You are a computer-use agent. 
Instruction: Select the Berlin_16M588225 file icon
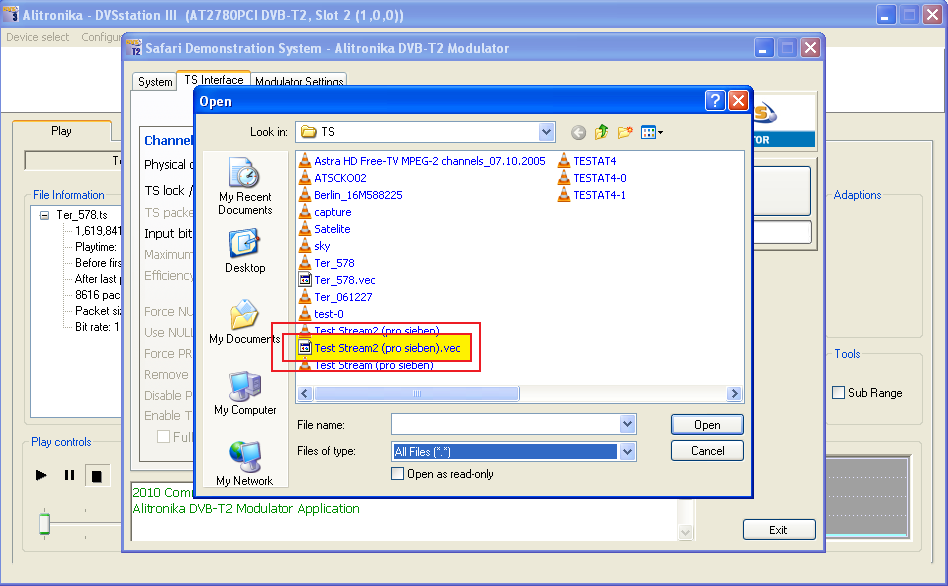pyautogui.click(x=305, y=195)
